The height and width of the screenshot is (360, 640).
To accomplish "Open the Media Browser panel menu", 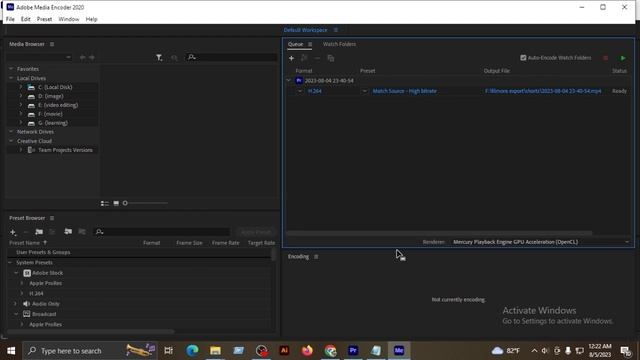I will point(52,44).
